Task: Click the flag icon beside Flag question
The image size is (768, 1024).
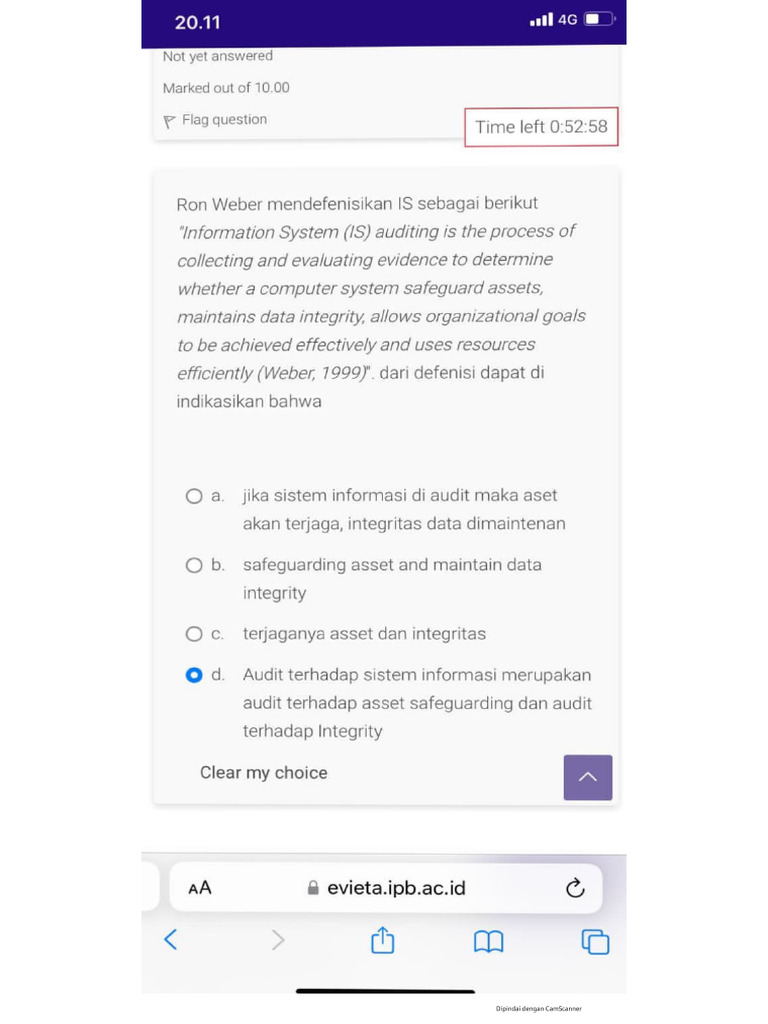Action: 169,121
